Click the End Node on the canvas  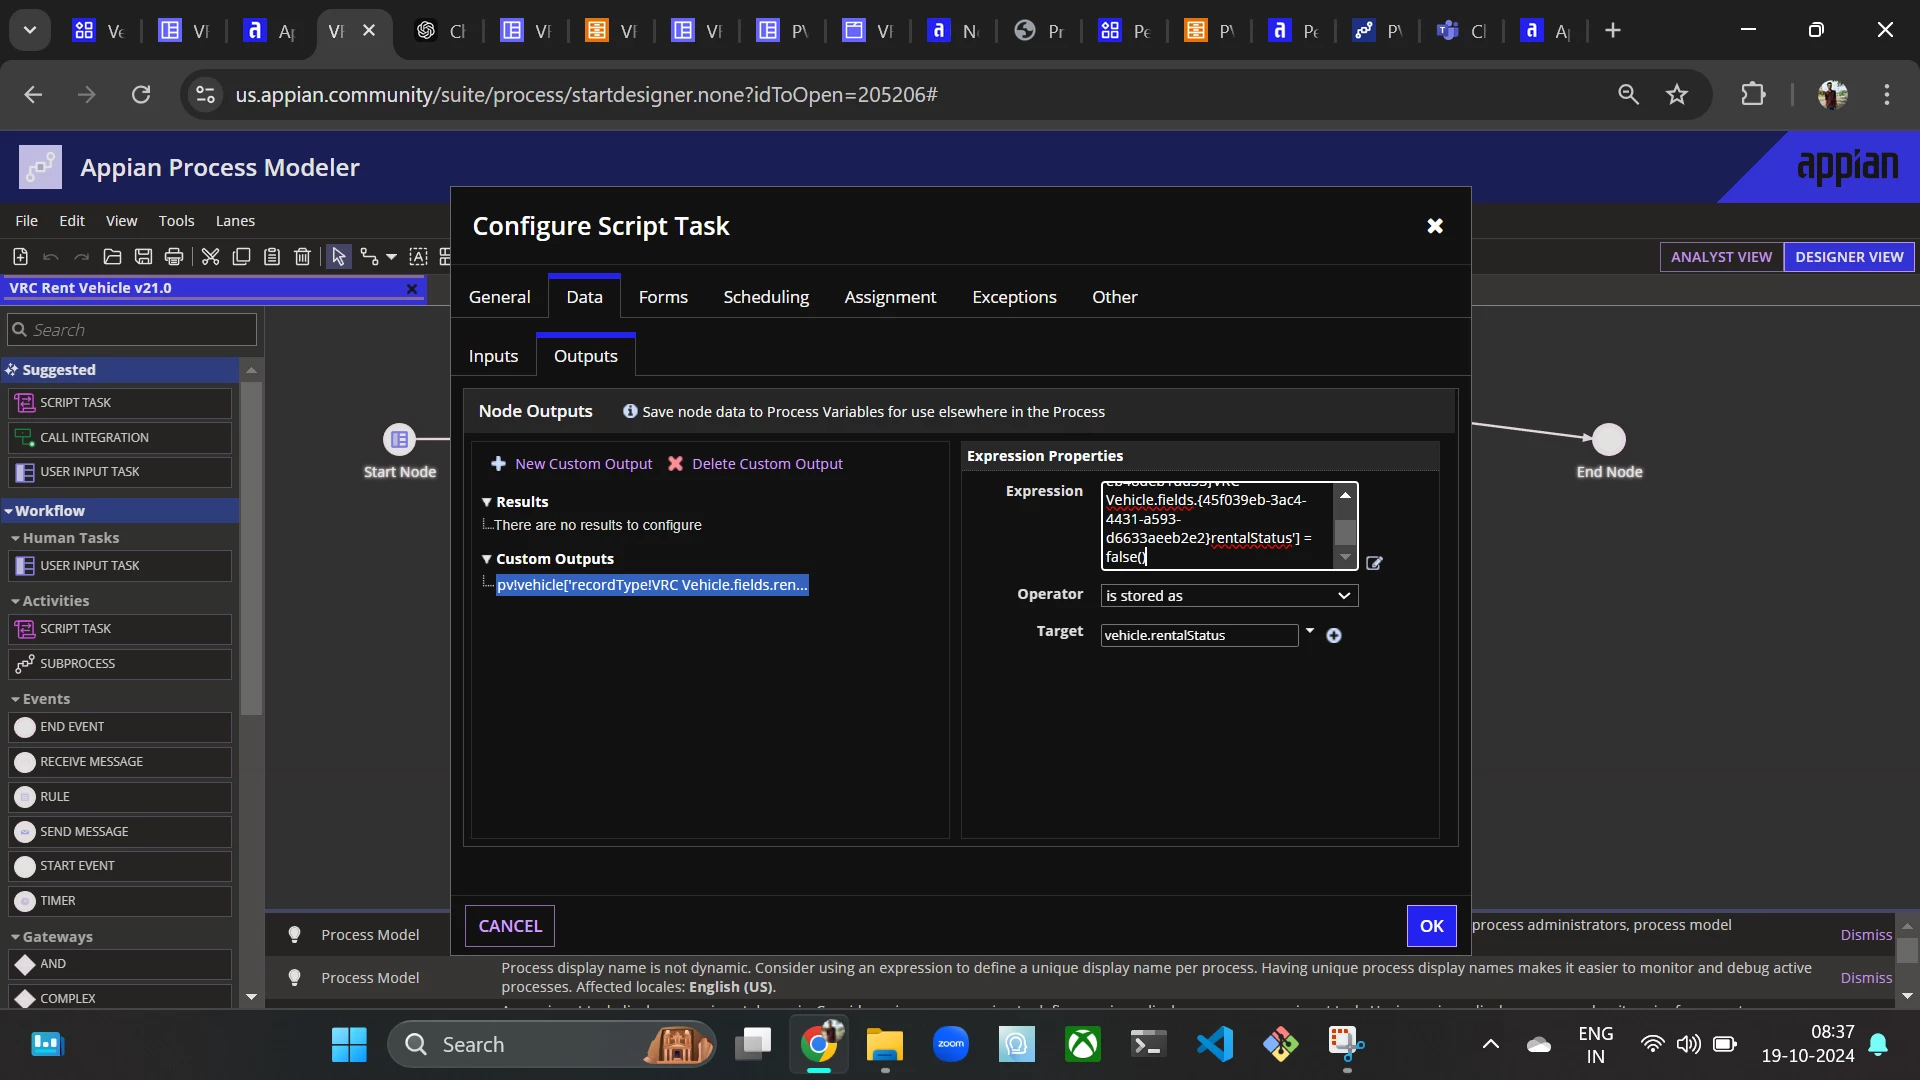(1609, 439)
